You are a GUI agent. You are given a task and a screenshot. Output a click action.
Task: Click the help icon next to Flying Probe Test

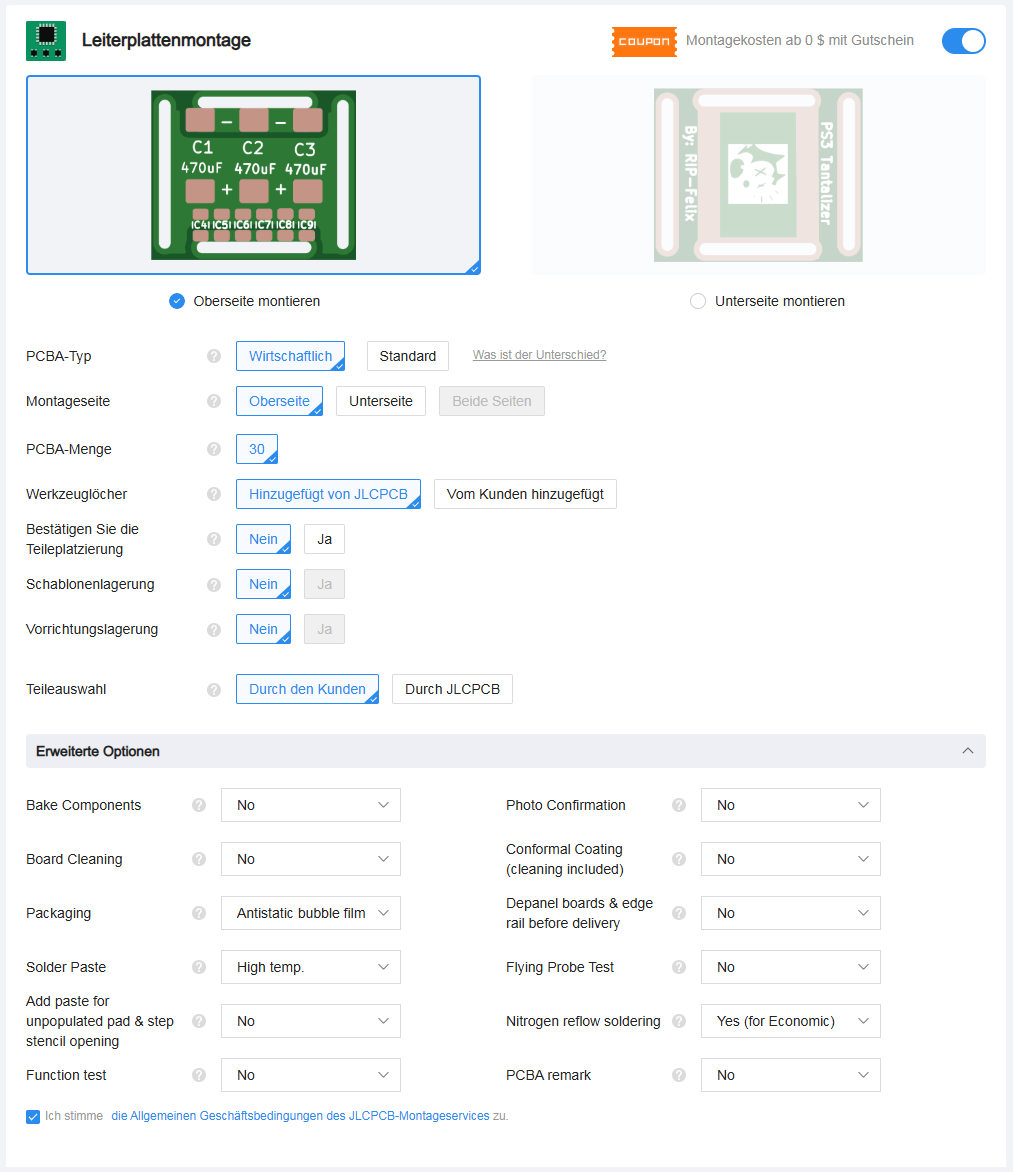click(679, 967)
